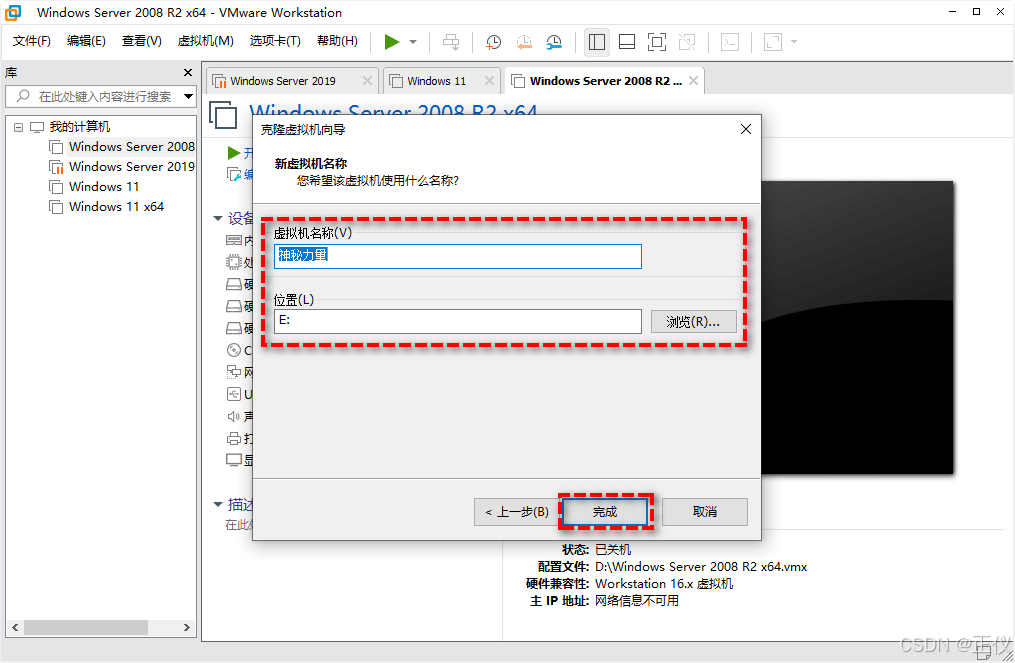Click the library scrollbar left arrow
The width and height of the screenshot is (1015, 663).
pyautogui.click(x=16, y=627)
